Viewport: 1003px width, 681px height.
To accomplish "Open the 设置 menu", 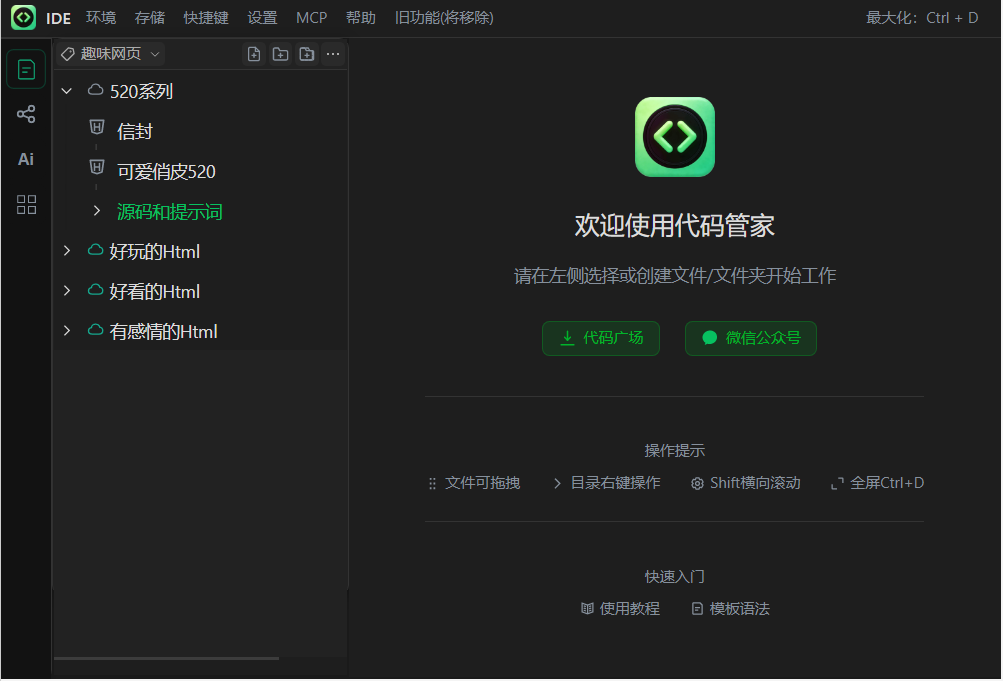I will click(x=262, y=18).
